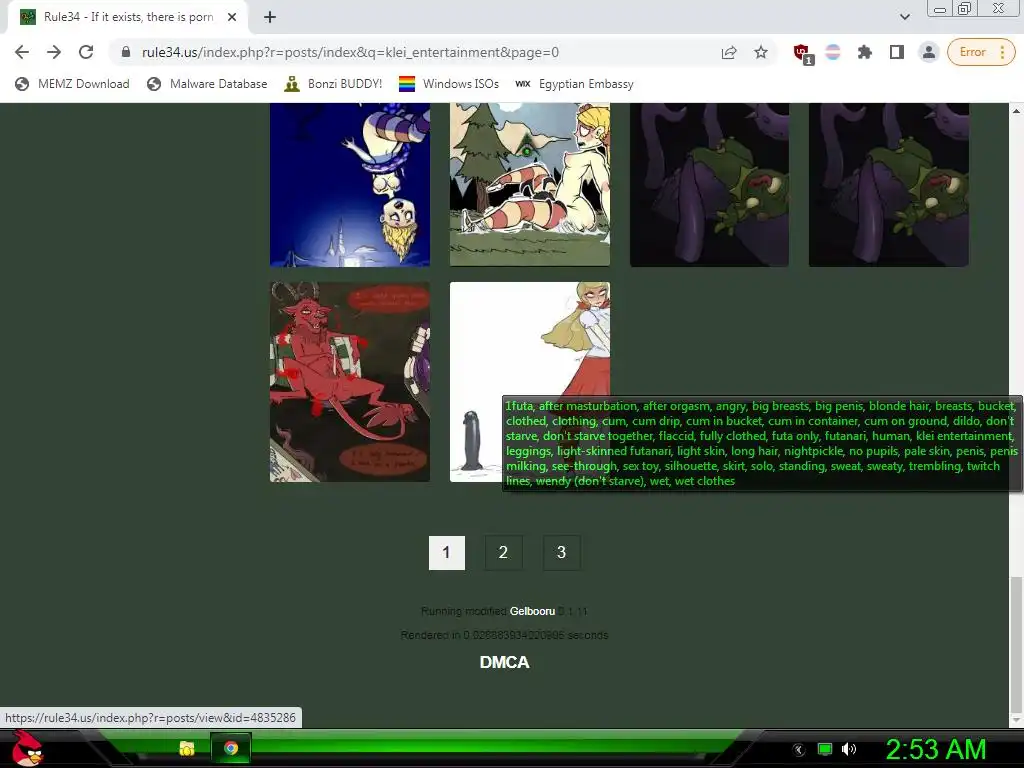Image resolution: width=1024 pixels, height=768 pixels.
Task: Open the Egyptian Embassy bookmark
Action: pyautogui.click(x=575, y=84)
